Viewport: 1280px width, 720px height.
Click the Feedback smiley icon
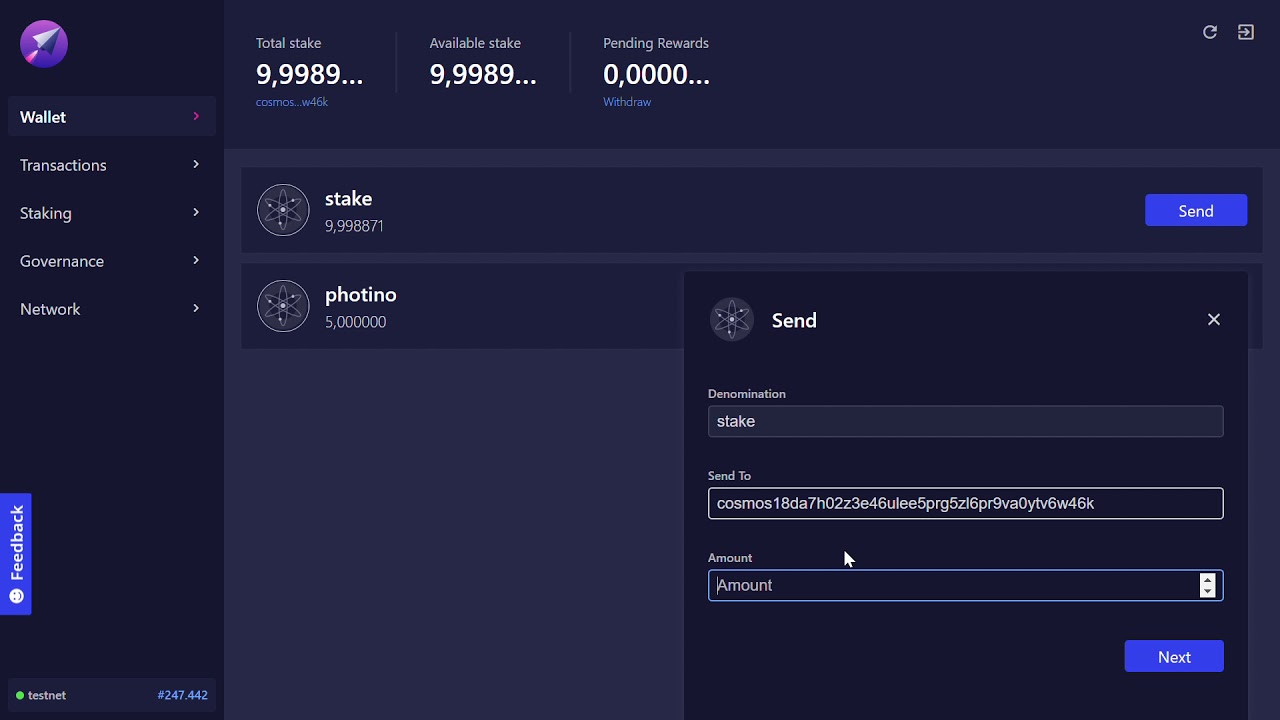pos(16,596)
